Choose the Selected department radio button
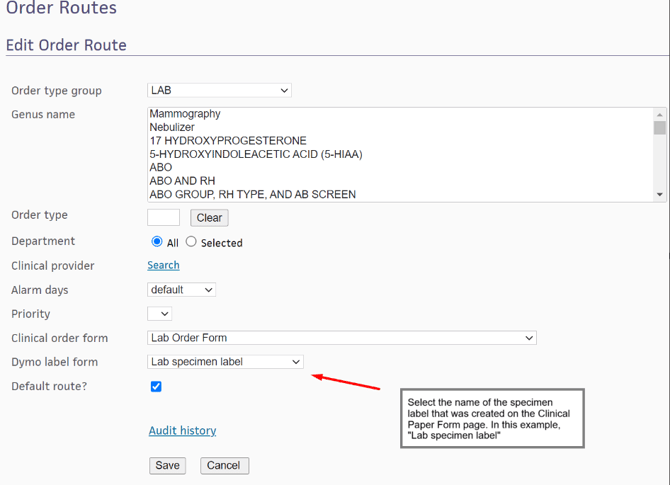 [x=191, y=242]
